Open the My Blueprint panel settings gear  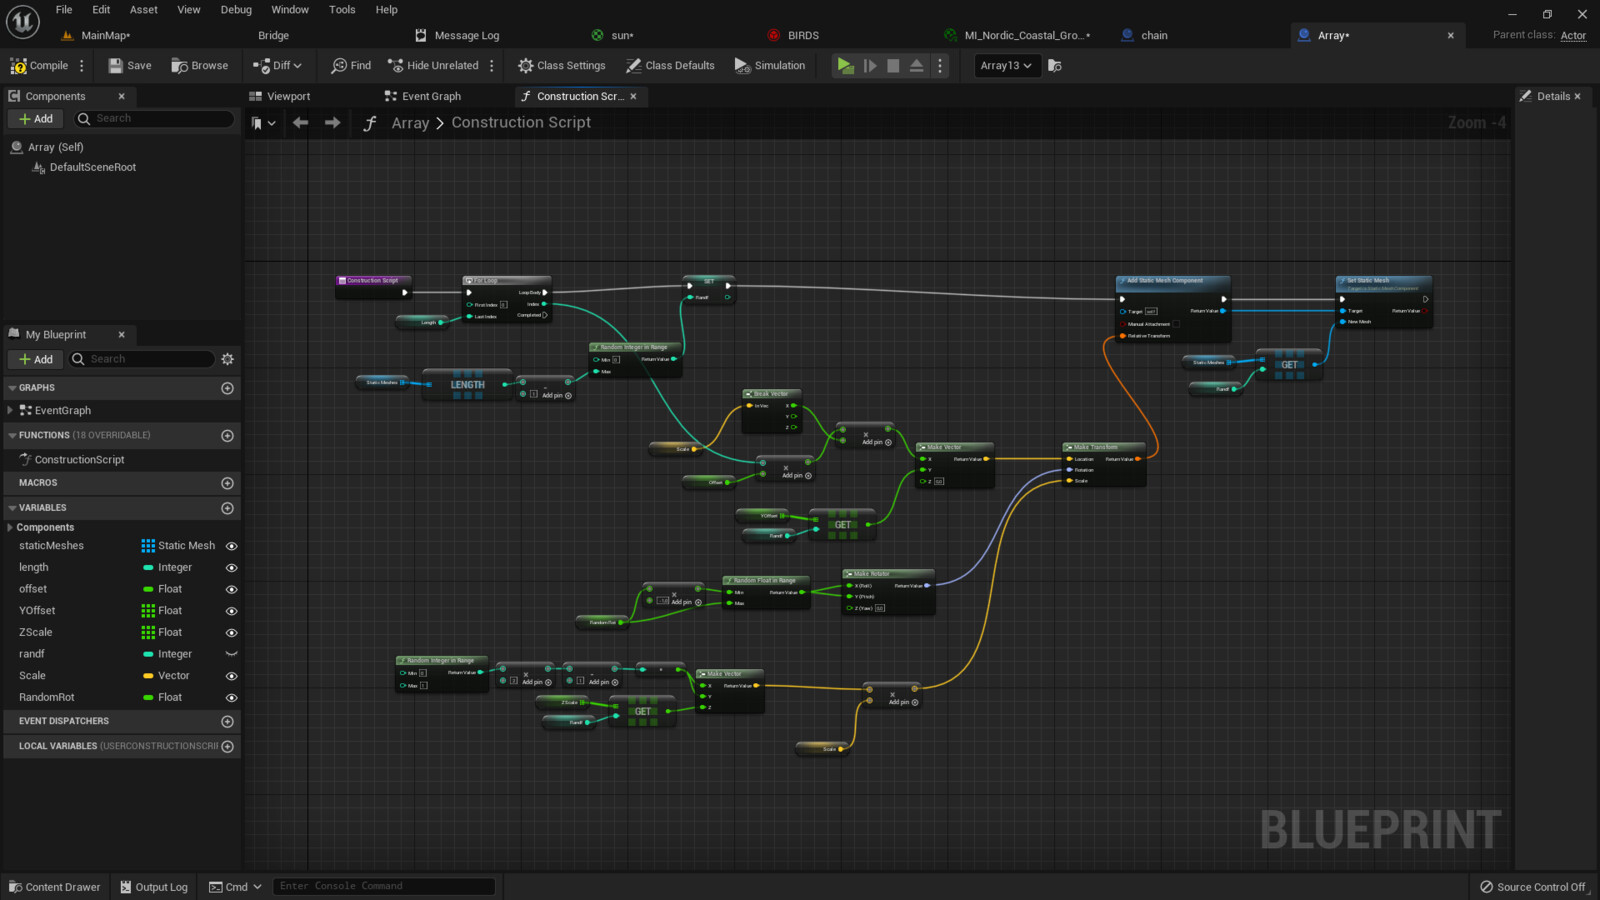pyautogui.click(x=228, y=358)
